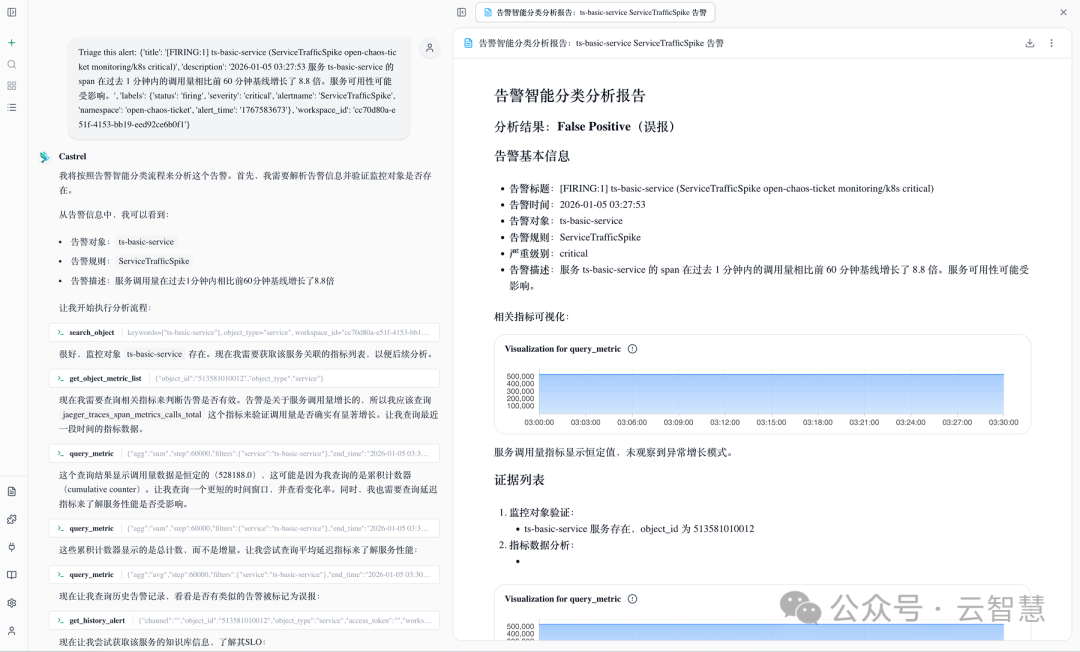The height and width of the screenshot is (652, 1080).
Task: Open the settings gear in the sidebar
Action: (12, 603)
